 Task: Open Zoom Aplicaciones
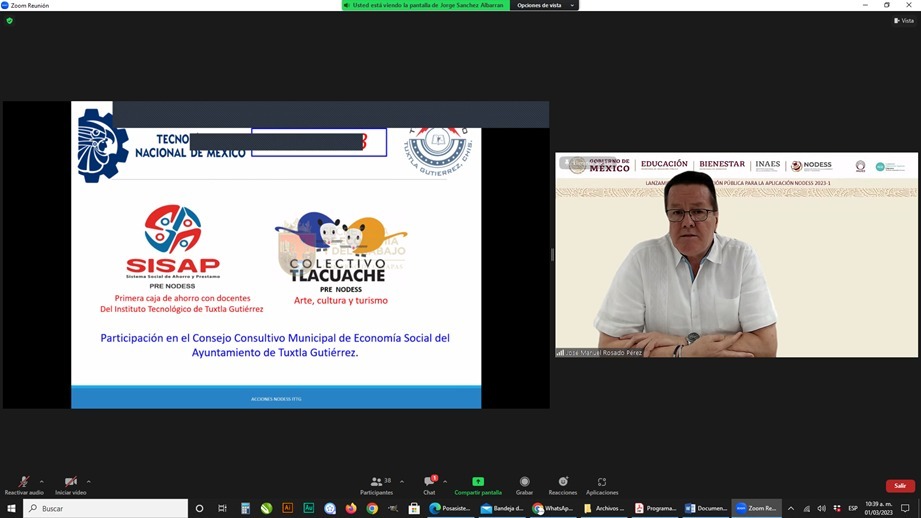pos(602,485)
